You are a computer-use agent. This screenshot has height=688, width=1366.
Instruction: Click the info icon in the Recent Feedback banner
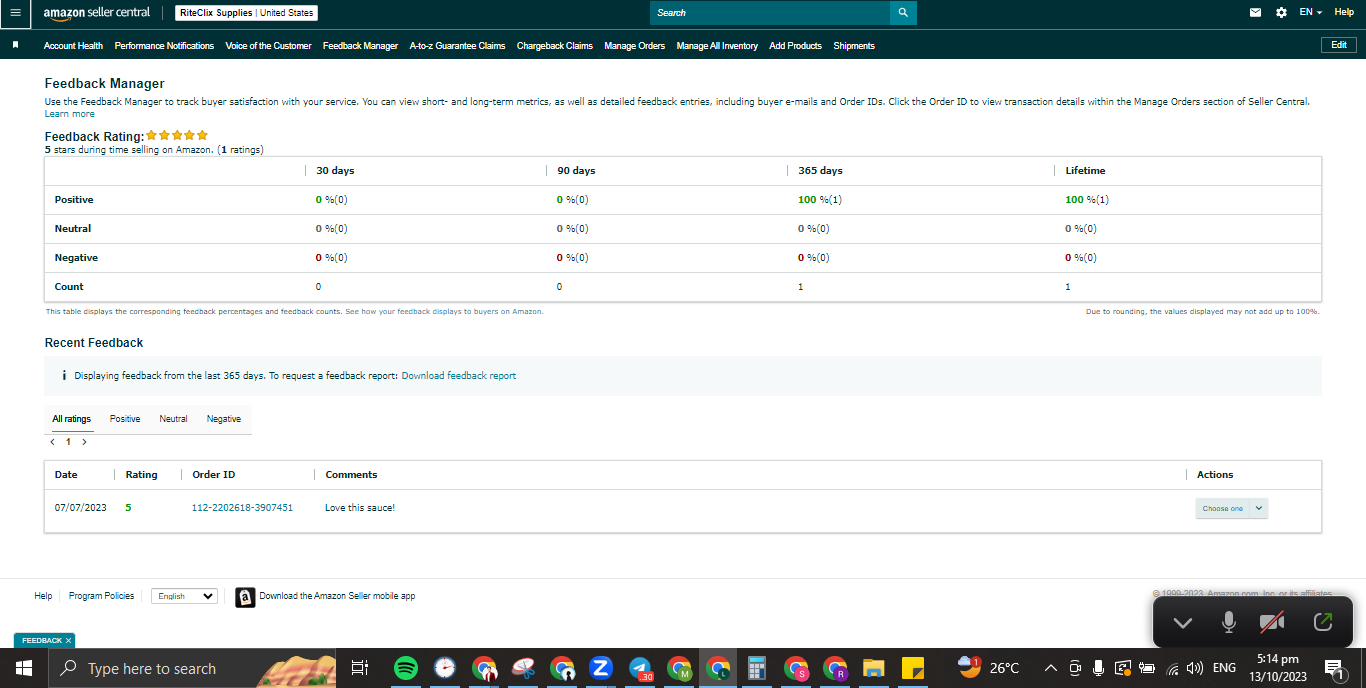tap(64, 376)
